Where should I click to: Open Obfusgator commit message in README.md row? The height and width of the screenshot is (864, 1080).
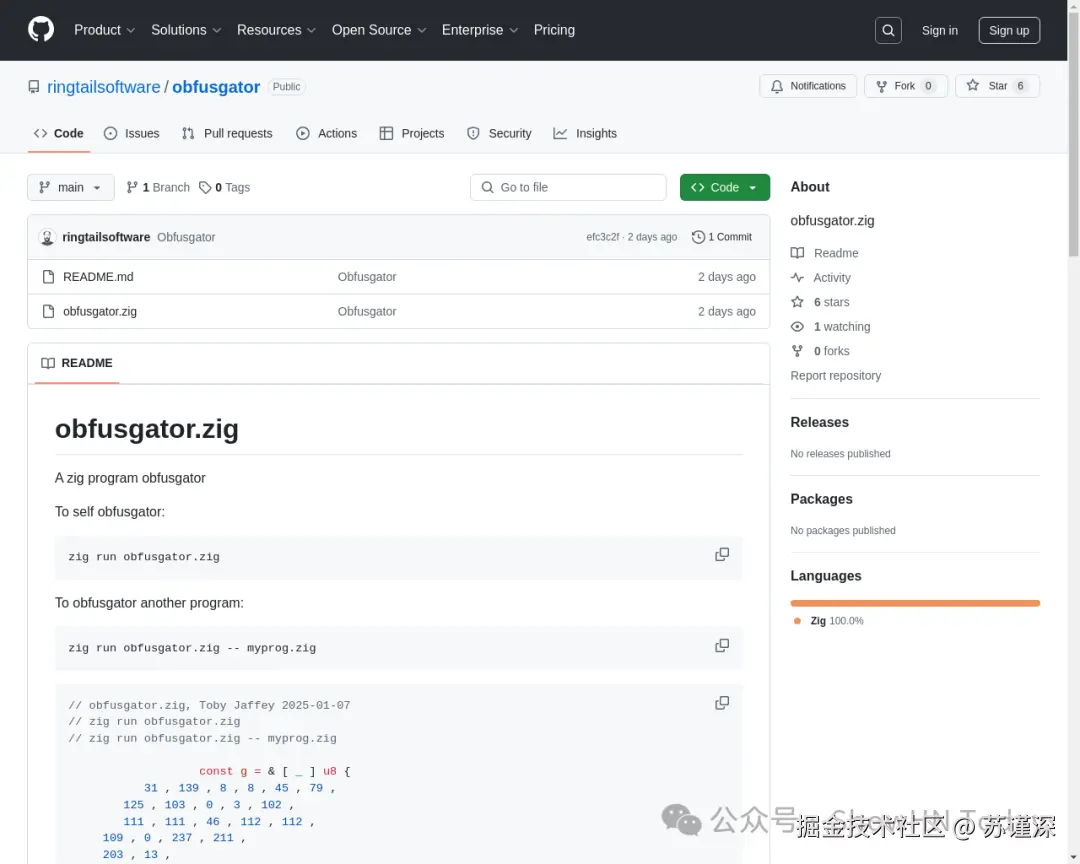point(367,277)
